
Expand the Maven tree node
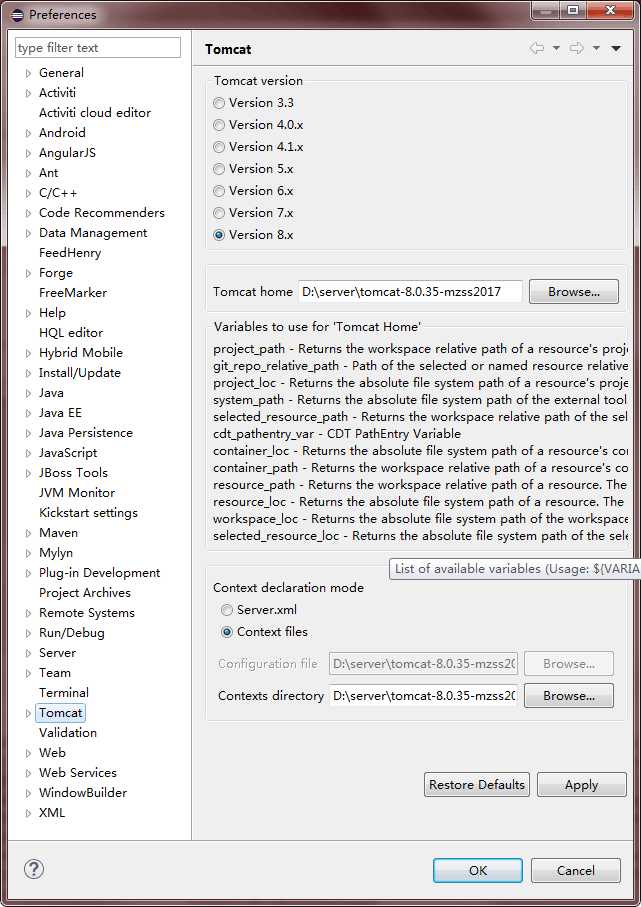[x=28, y=533]
